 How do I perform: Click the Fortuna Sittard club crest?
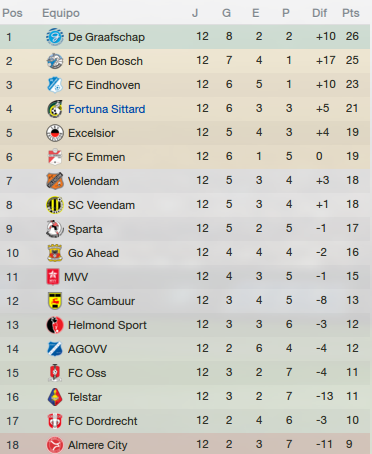point(55,109)
